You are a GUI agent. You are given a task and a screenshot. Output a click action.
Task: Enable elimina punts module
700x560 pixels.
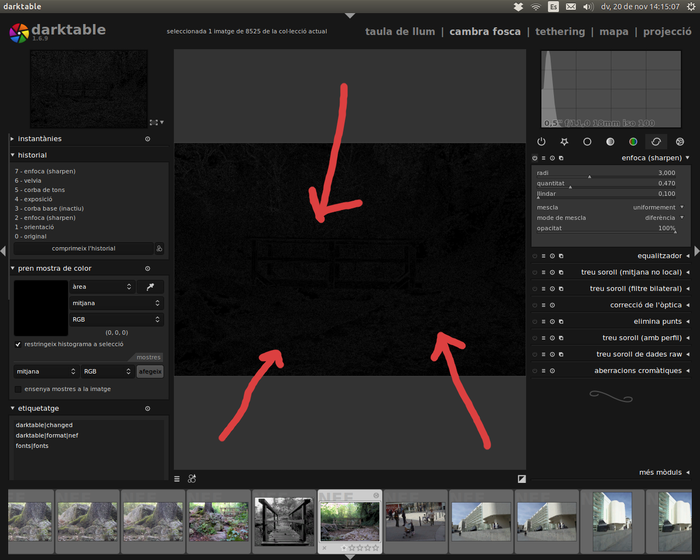[x=535, y=322]
